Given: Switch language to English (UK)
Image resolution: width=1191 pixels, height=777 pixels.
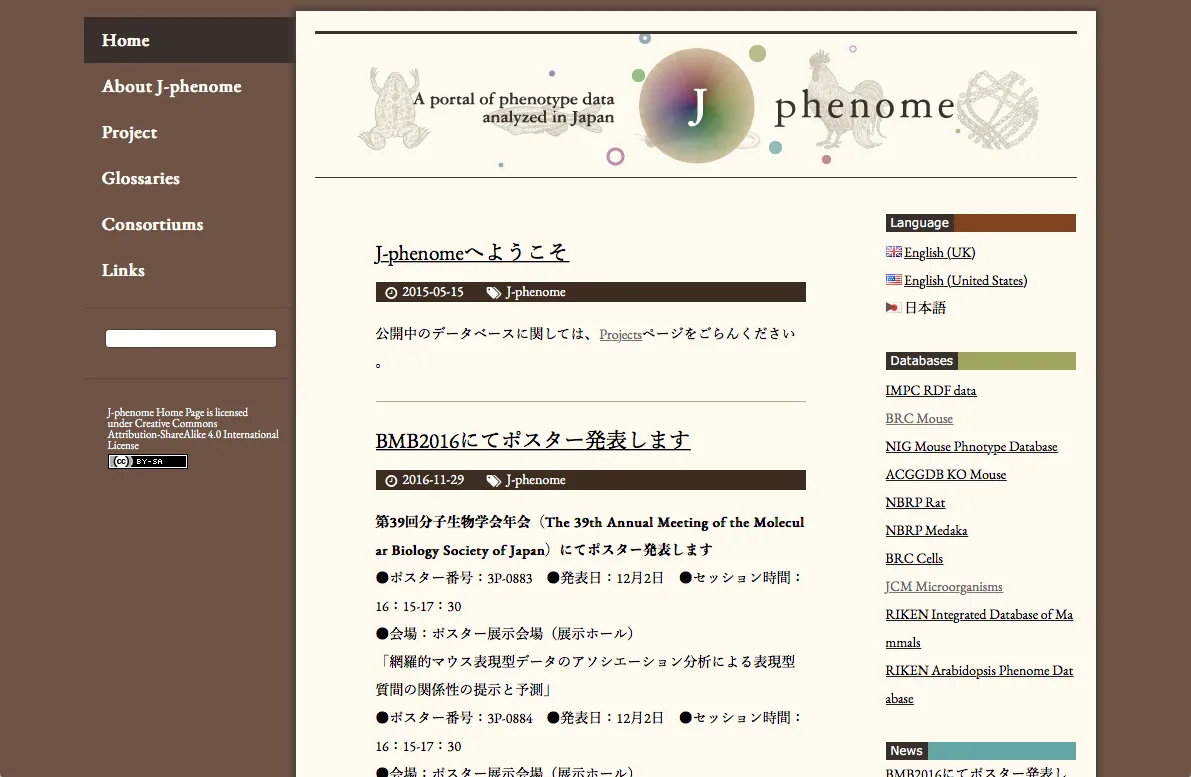Looking at the screenshot, I should 940,252.
